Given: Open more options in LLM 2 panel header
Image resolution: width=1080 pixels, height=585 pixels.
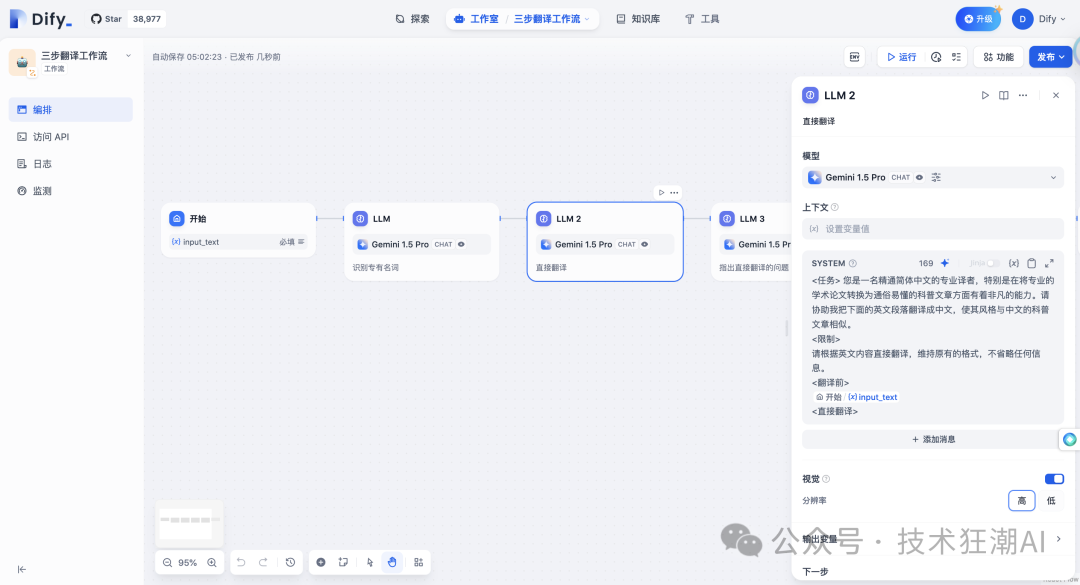Looking at the screenshot, I should click(1023, 95).
